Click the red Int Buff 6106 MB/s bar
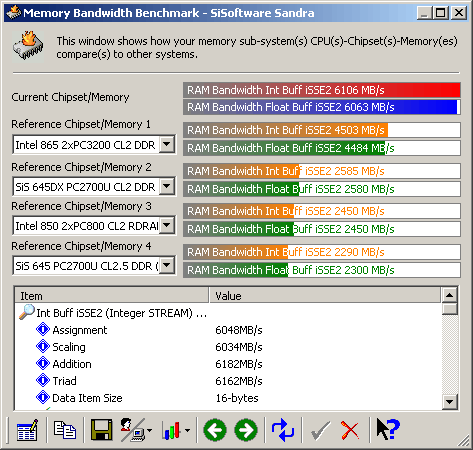 (x=322, y=90)
